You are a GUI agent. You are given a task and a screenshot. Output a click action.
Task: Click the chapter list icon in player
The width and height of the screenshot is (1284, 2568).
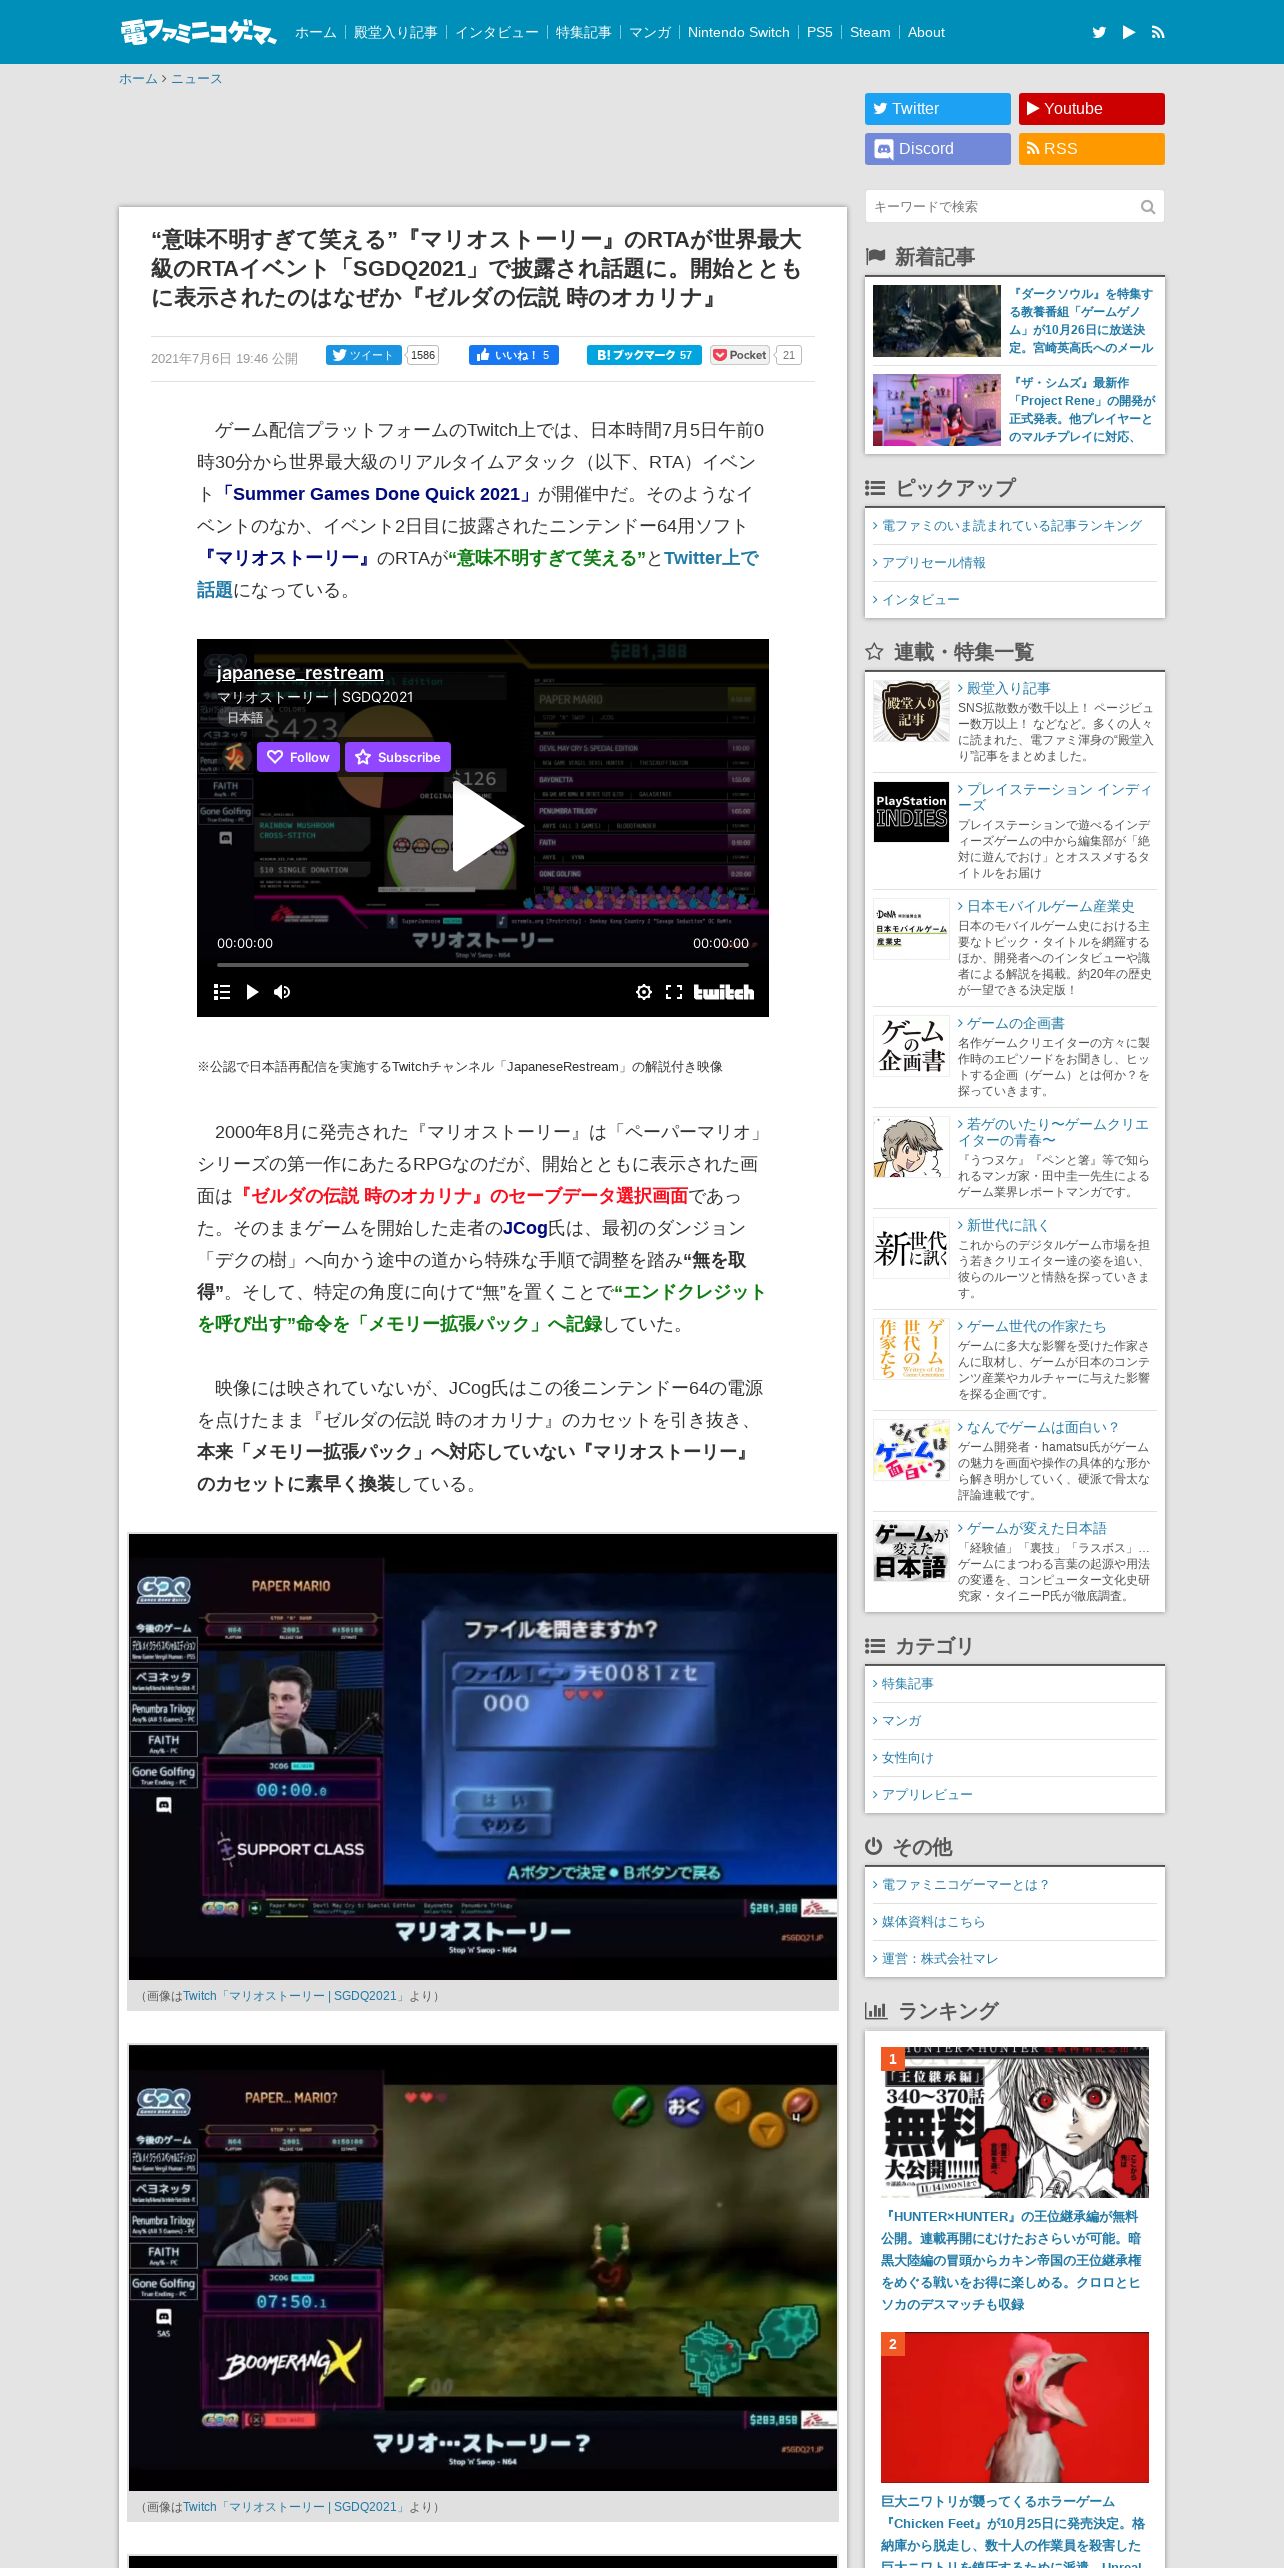222,992
